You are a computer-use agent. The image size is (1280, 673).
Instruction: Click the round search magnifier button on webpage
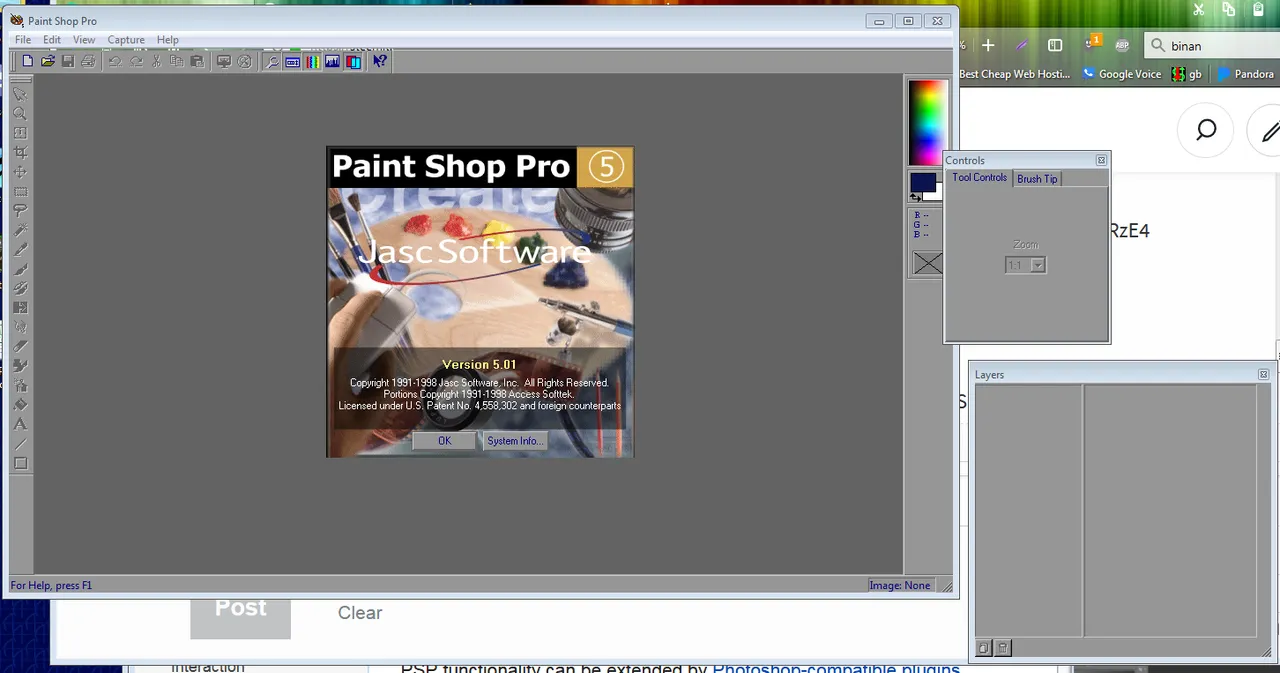tap(1206, 130)
